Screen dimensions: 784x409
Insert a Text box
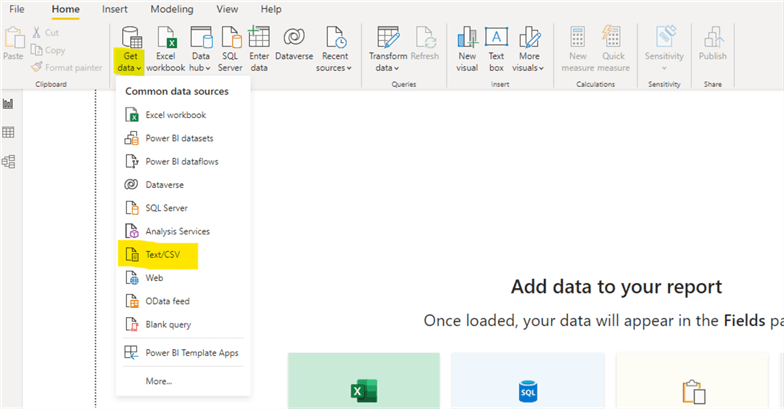coord(496,50)
